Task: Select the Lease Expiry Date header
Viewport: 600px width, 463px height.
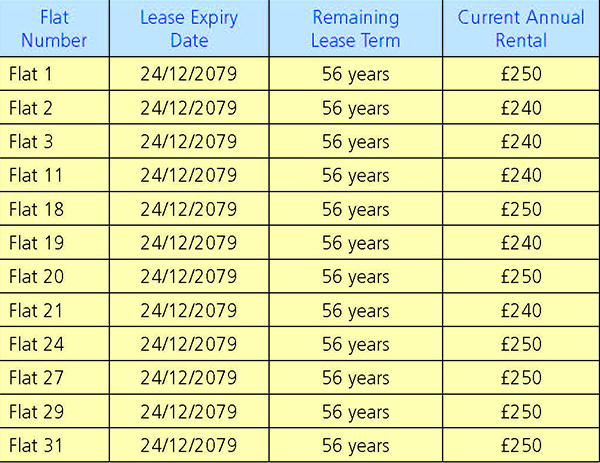Action: coord(189,29)
